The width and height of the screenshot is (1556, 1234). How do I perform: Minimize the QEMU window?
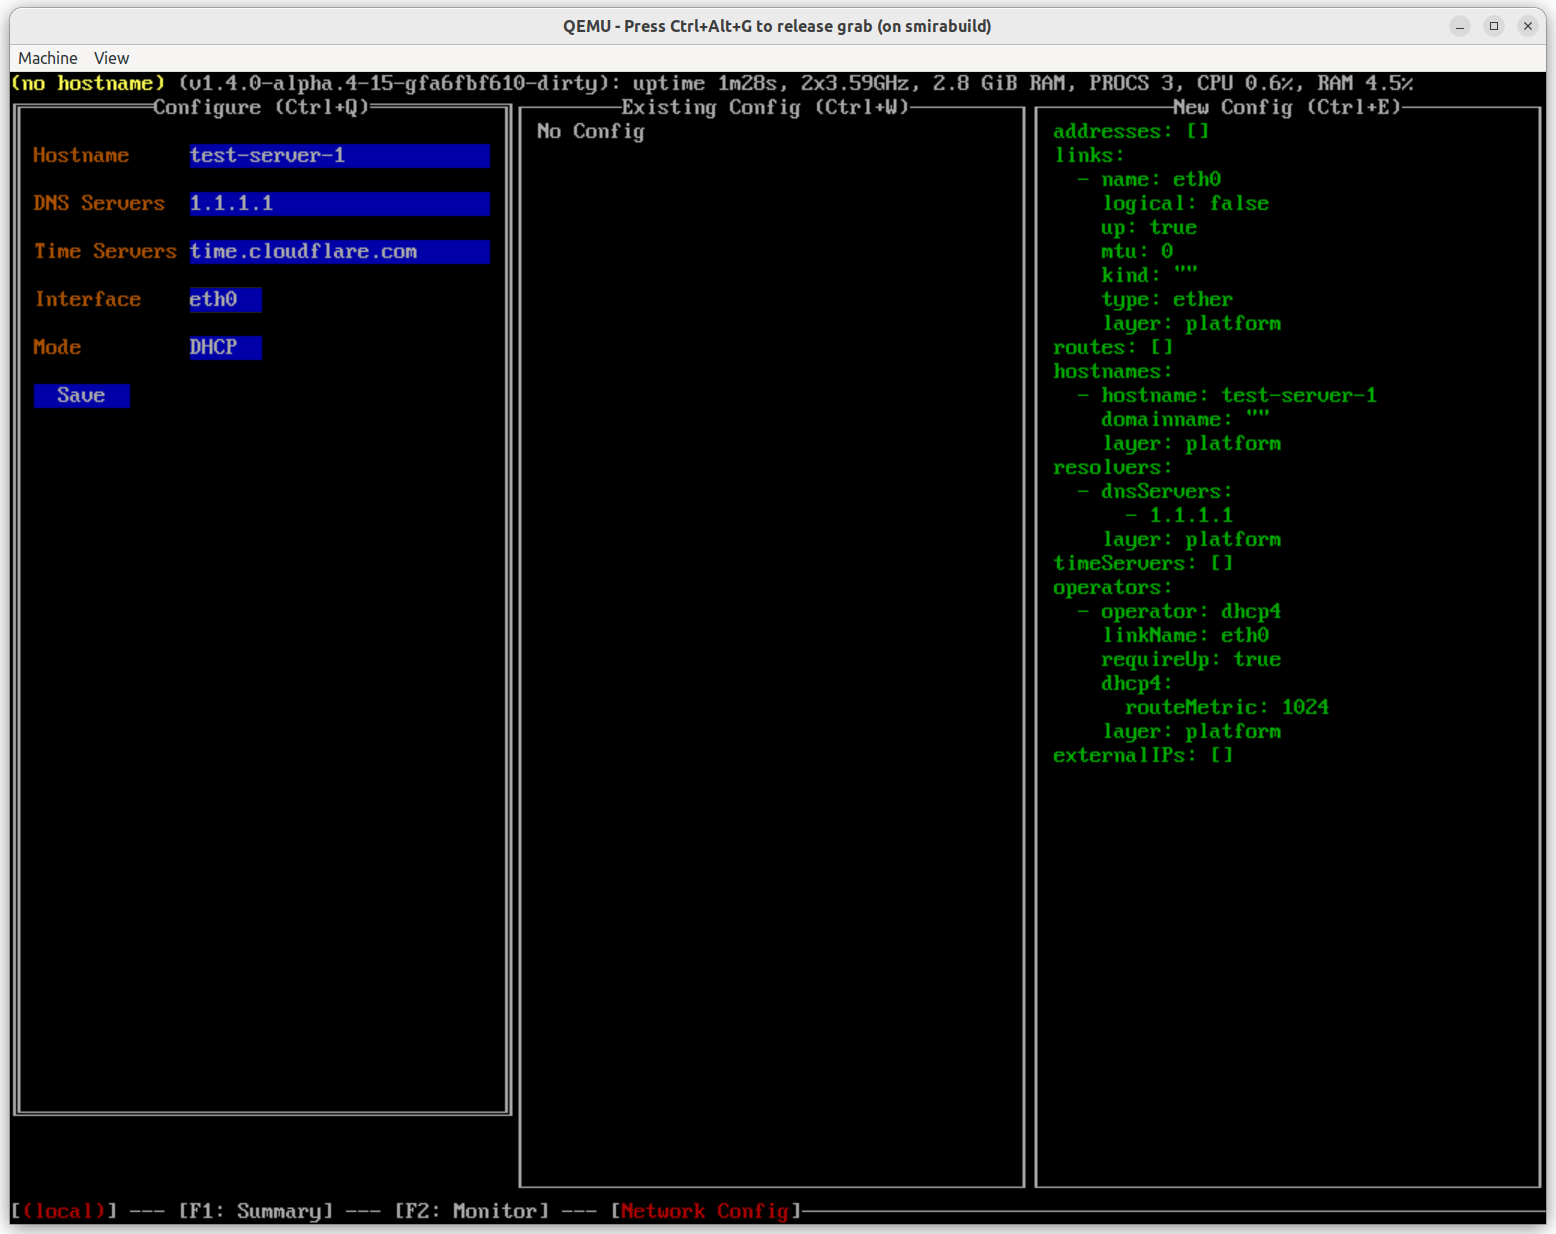click(1460, 26)
